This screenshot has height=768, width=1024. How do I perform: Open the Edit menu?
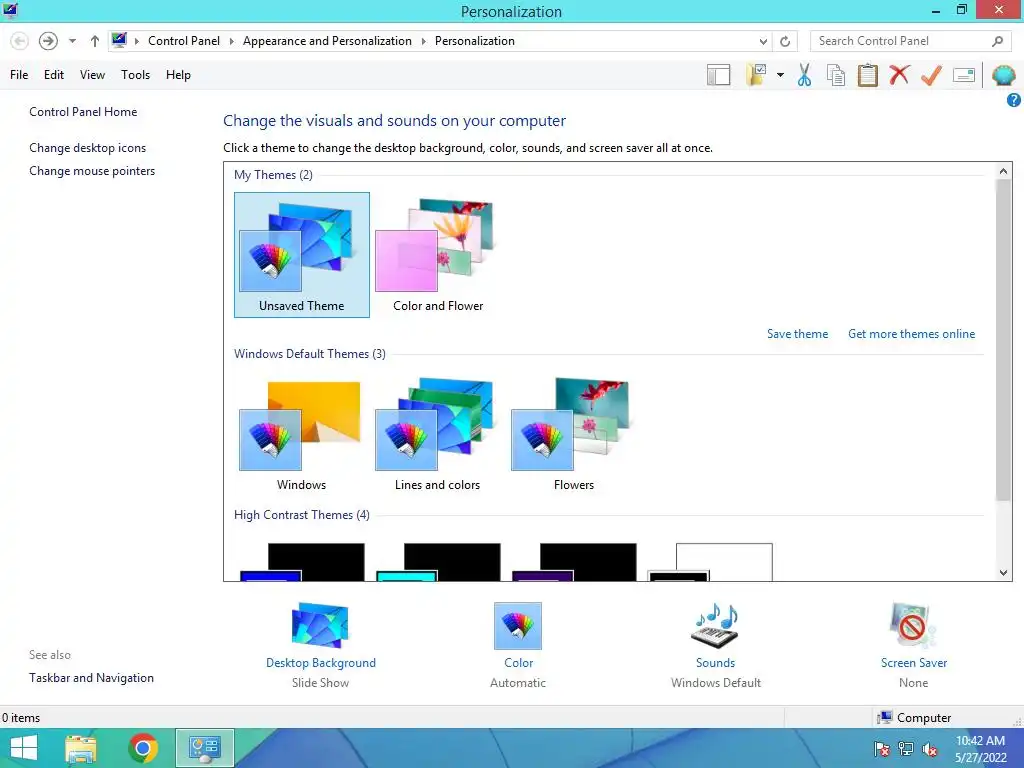(x=54, y=75)
